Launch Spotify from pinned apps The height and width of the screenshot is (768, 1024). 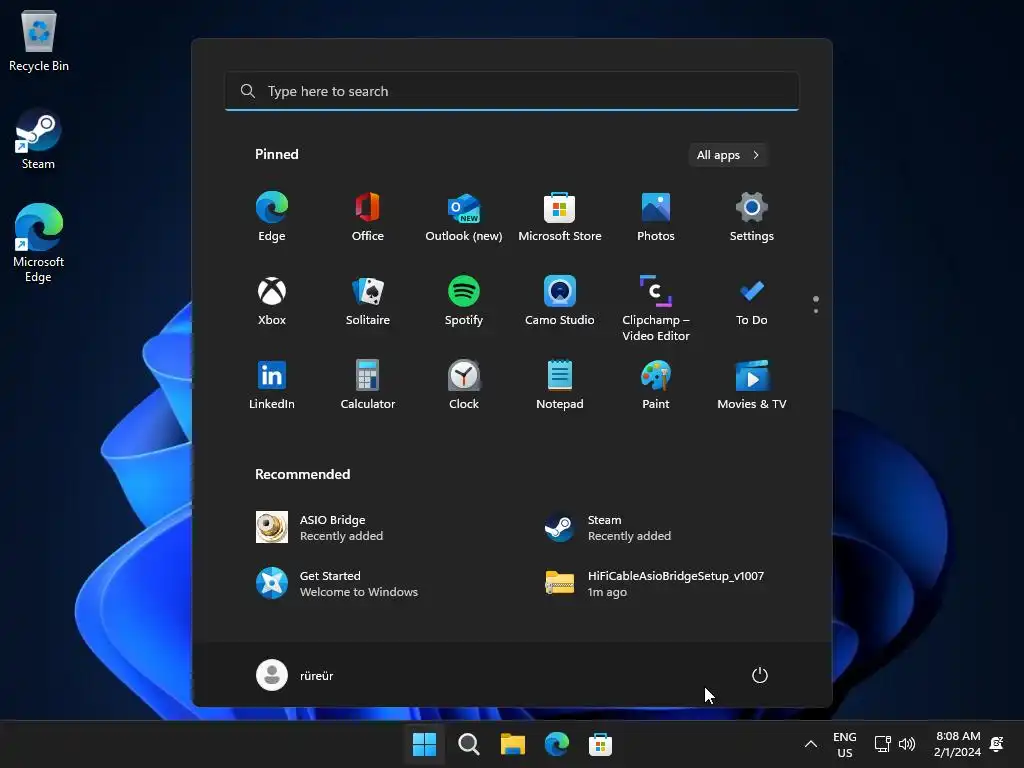tap(464, 301)
